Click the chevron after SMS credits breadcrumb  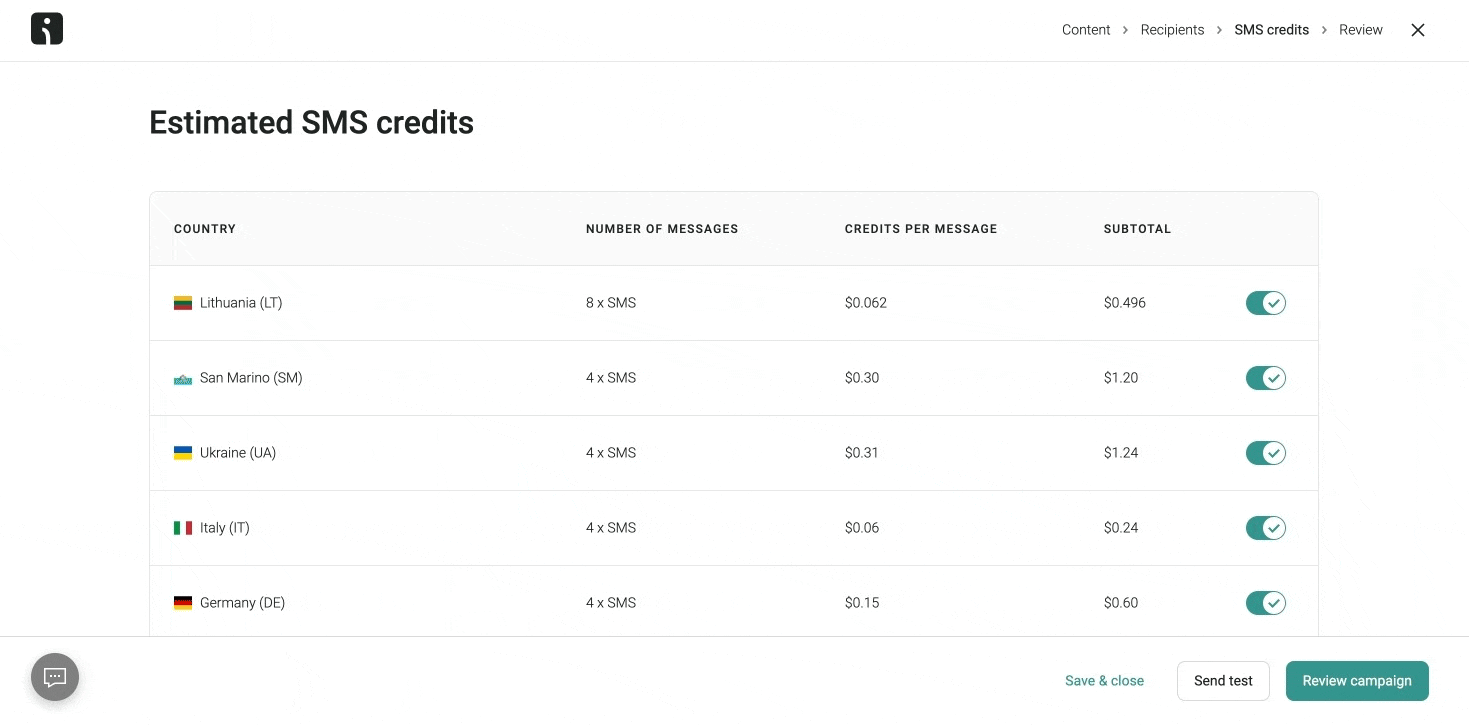coord(1323,29)
